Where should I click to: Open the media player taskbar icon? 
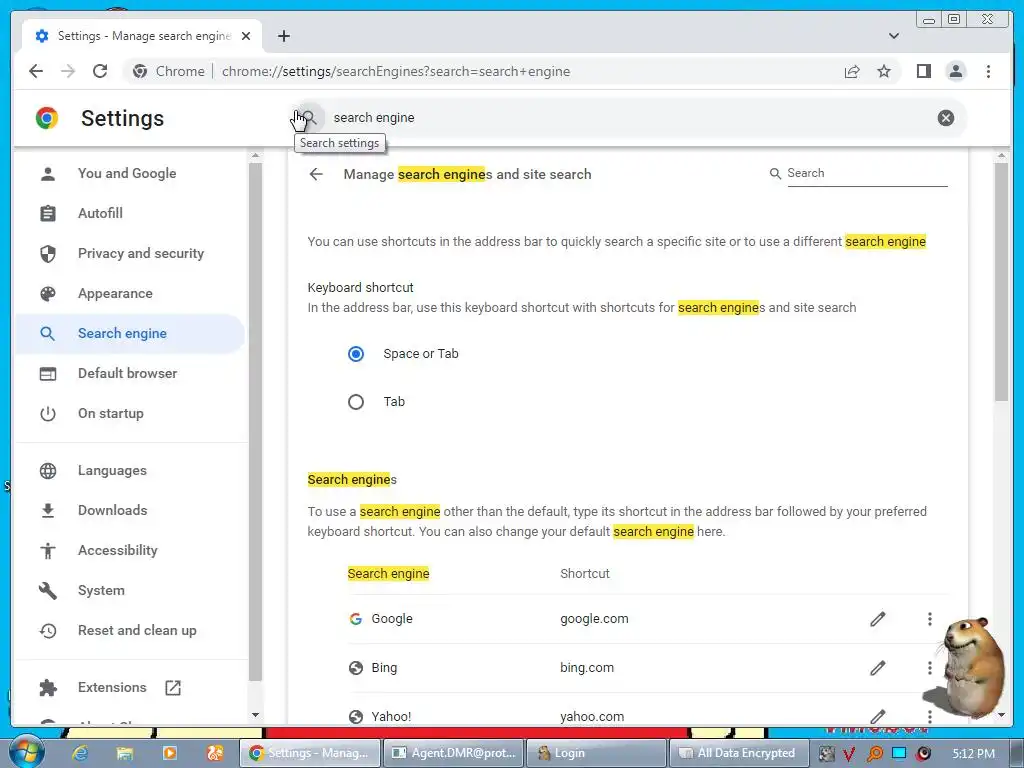tap(169, 753)
